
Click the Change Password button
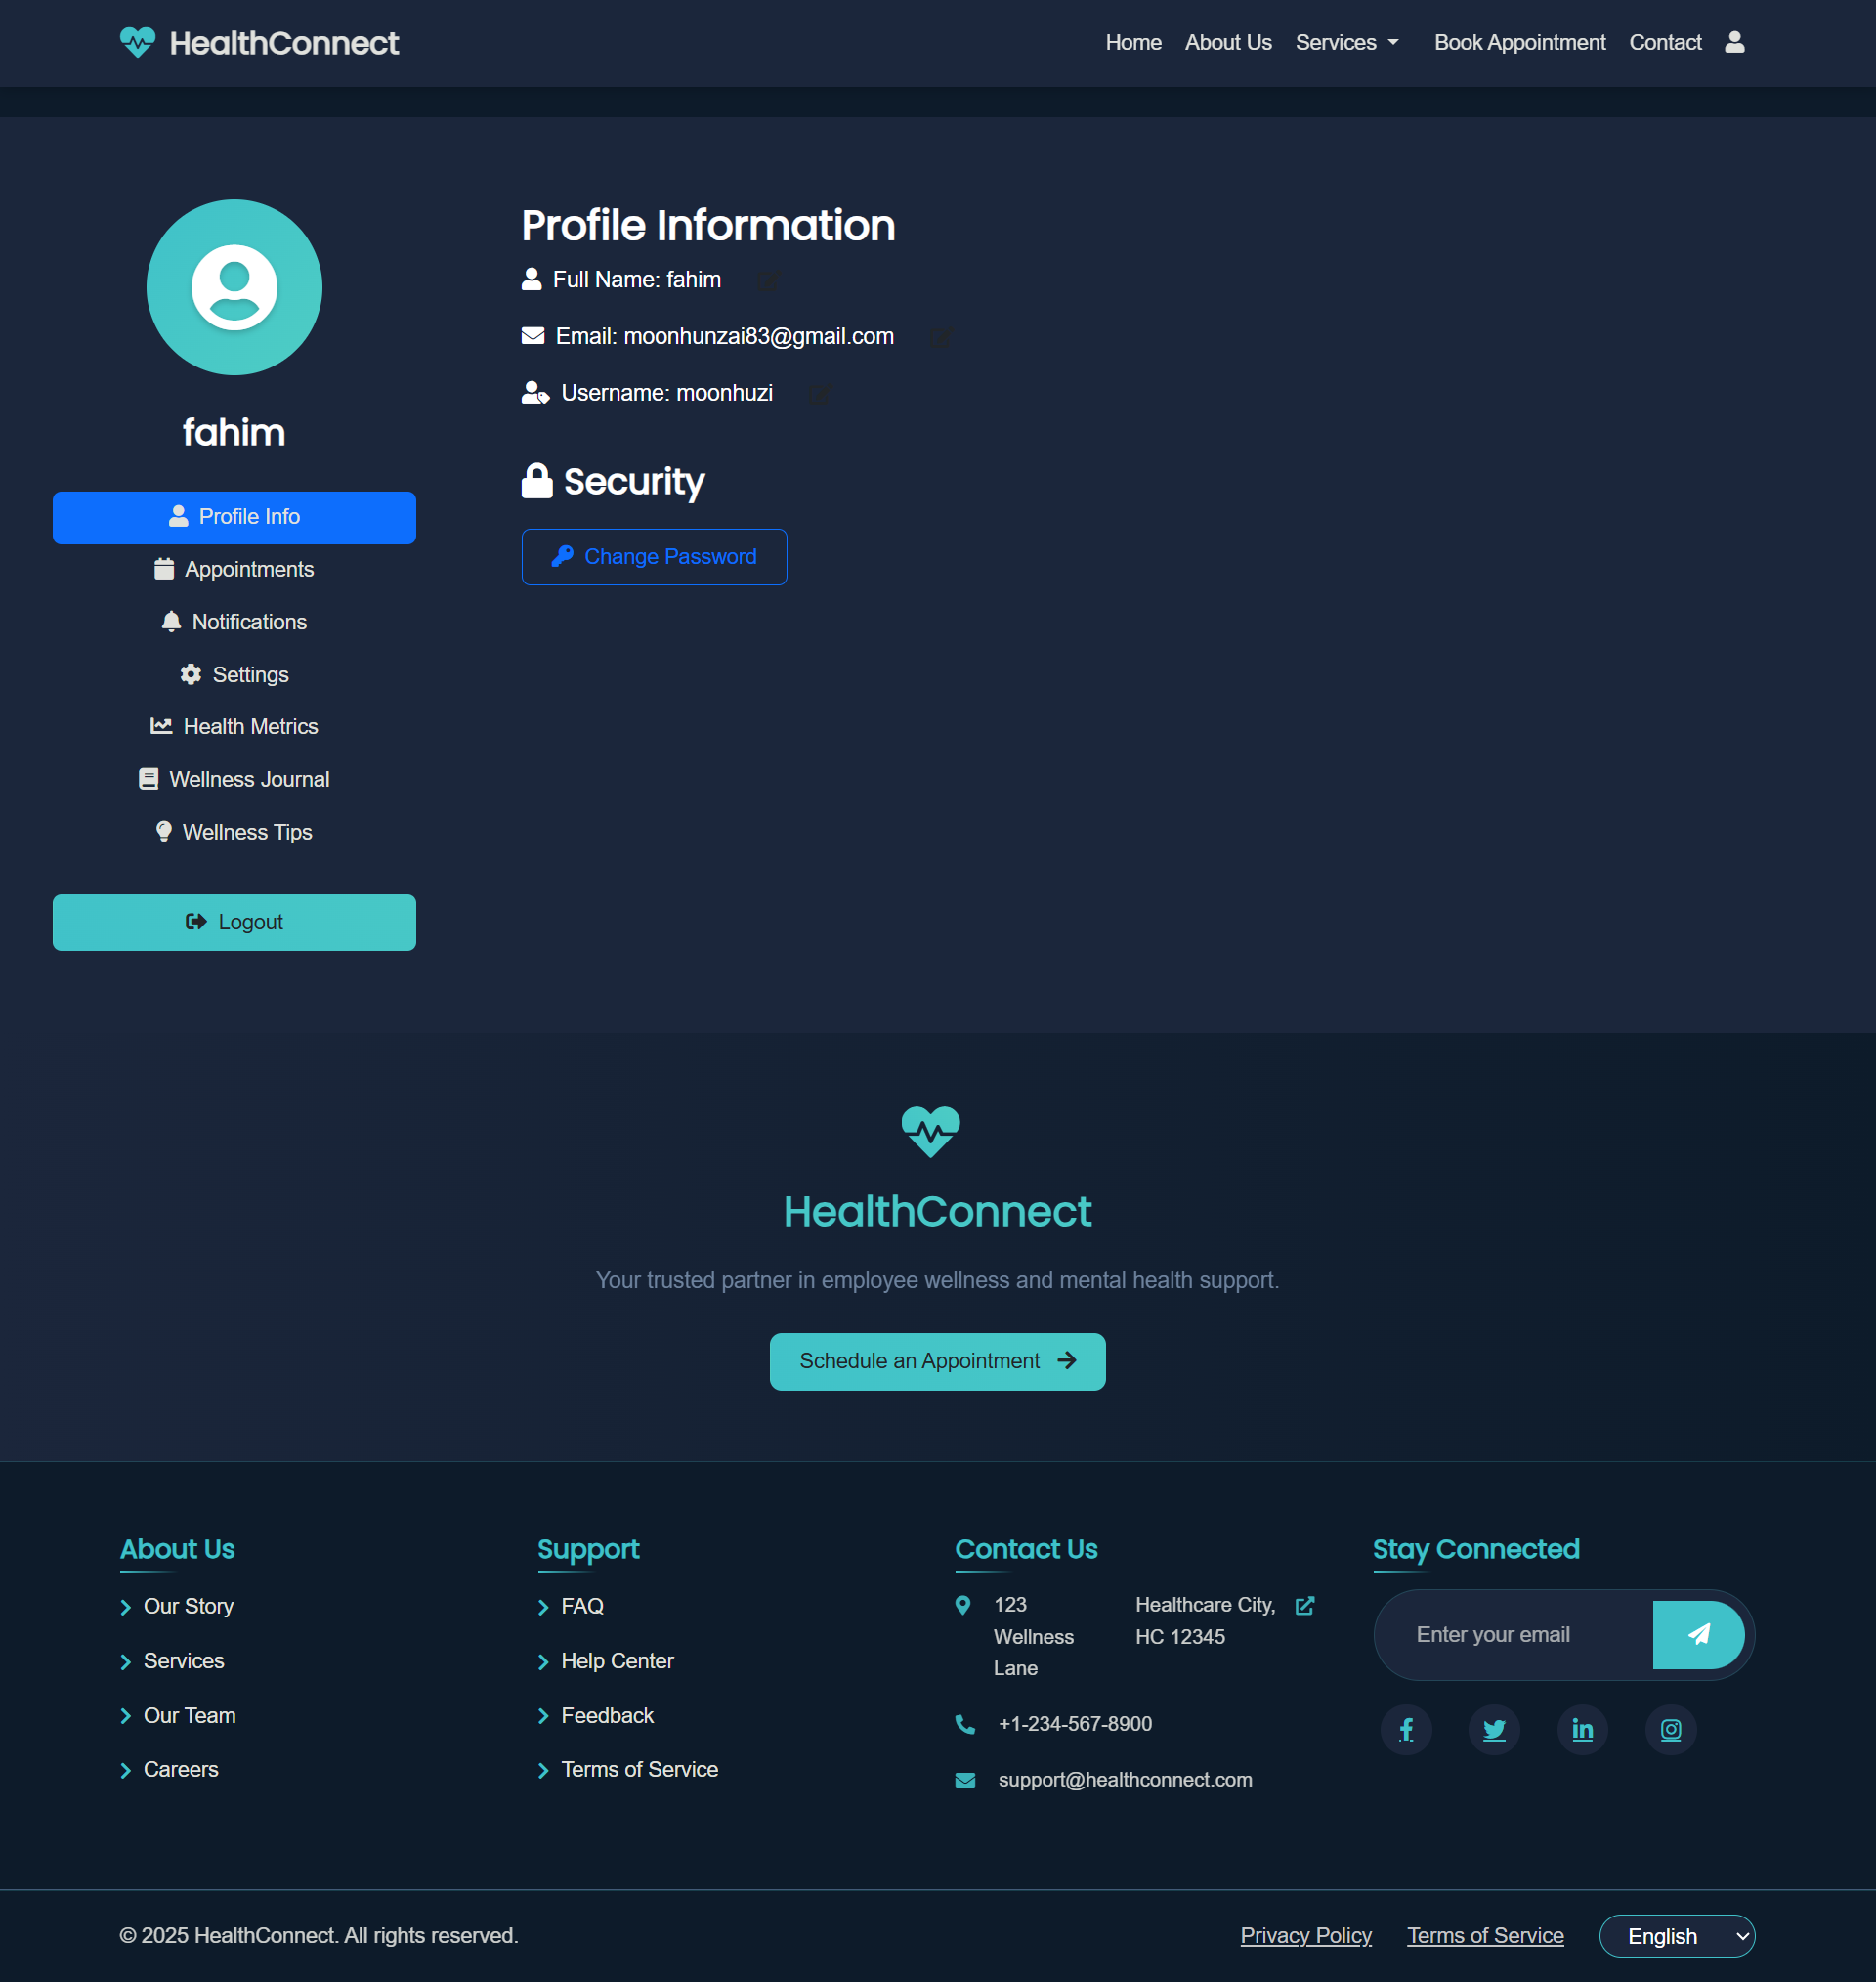[654, 557]
